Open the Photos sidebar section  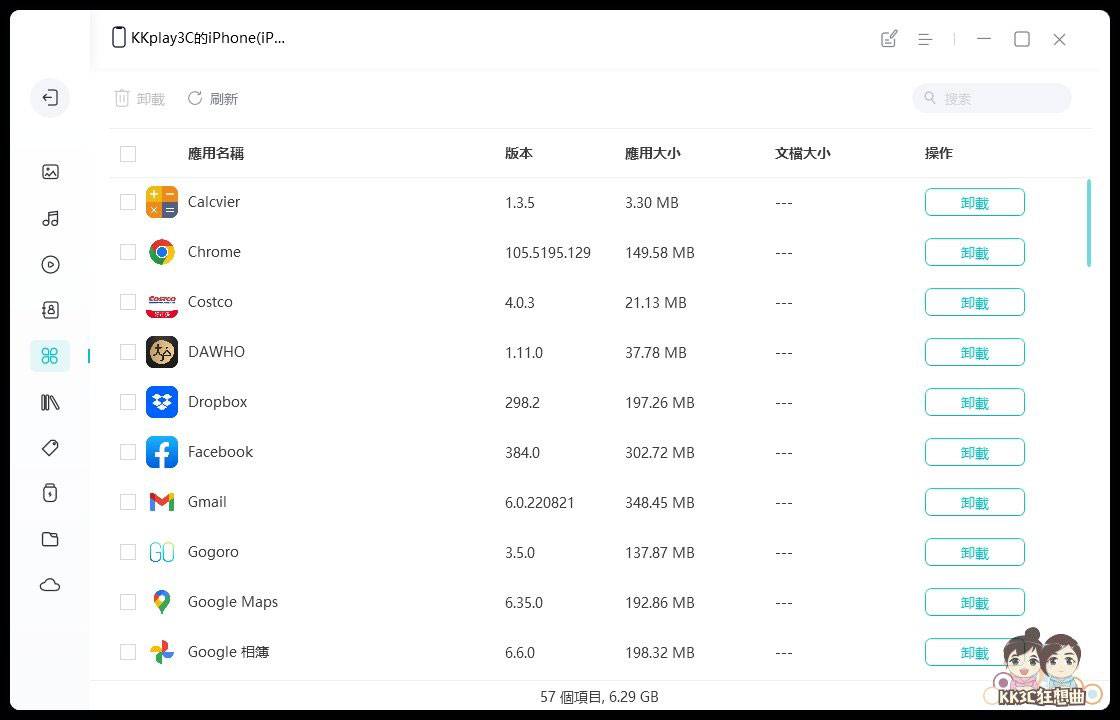coord(50,171)
